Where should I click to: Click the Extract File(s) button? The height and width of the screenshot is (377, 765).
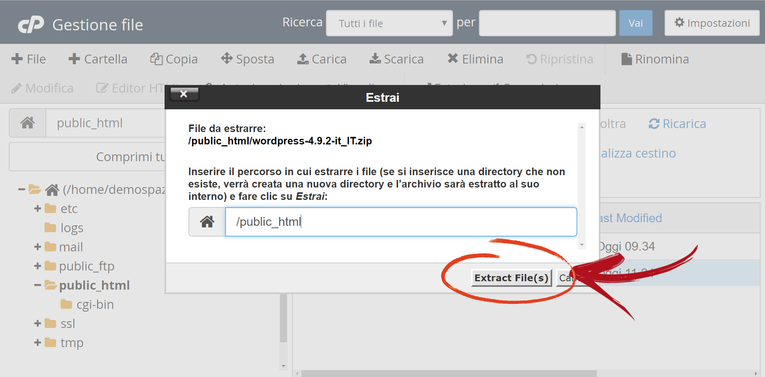(x=511, y=278)
